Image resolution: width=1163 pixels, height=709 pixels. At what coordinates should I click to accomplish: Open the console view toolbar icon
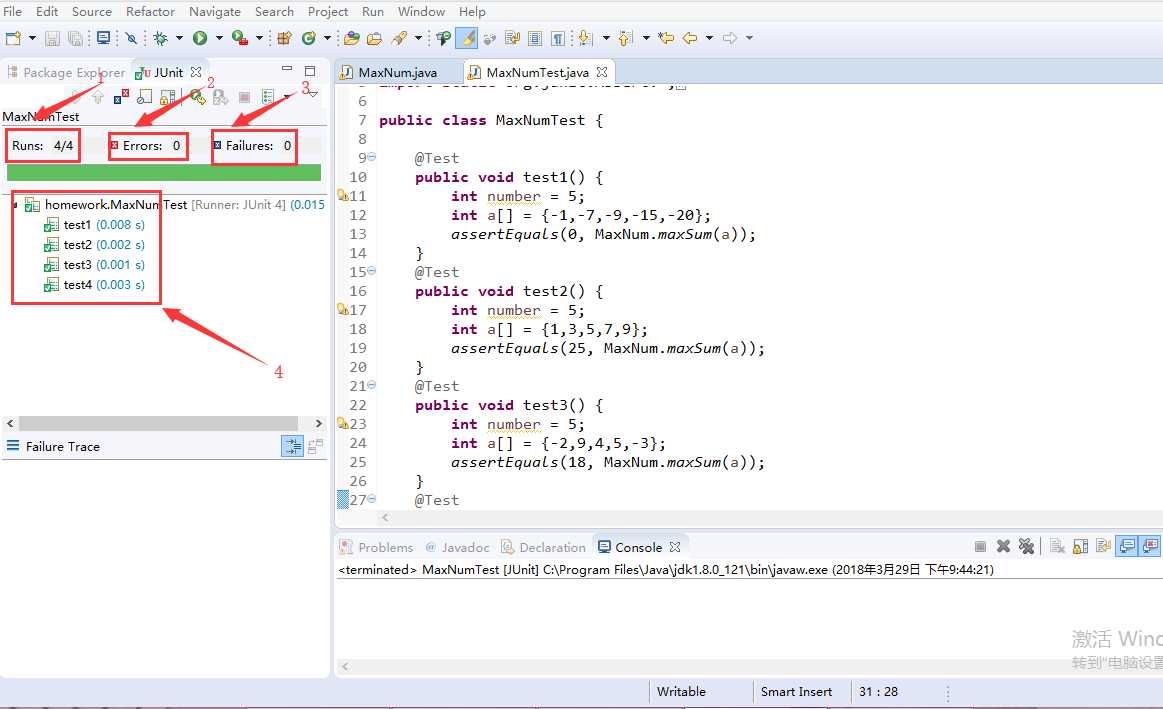(x=103, y=38)
